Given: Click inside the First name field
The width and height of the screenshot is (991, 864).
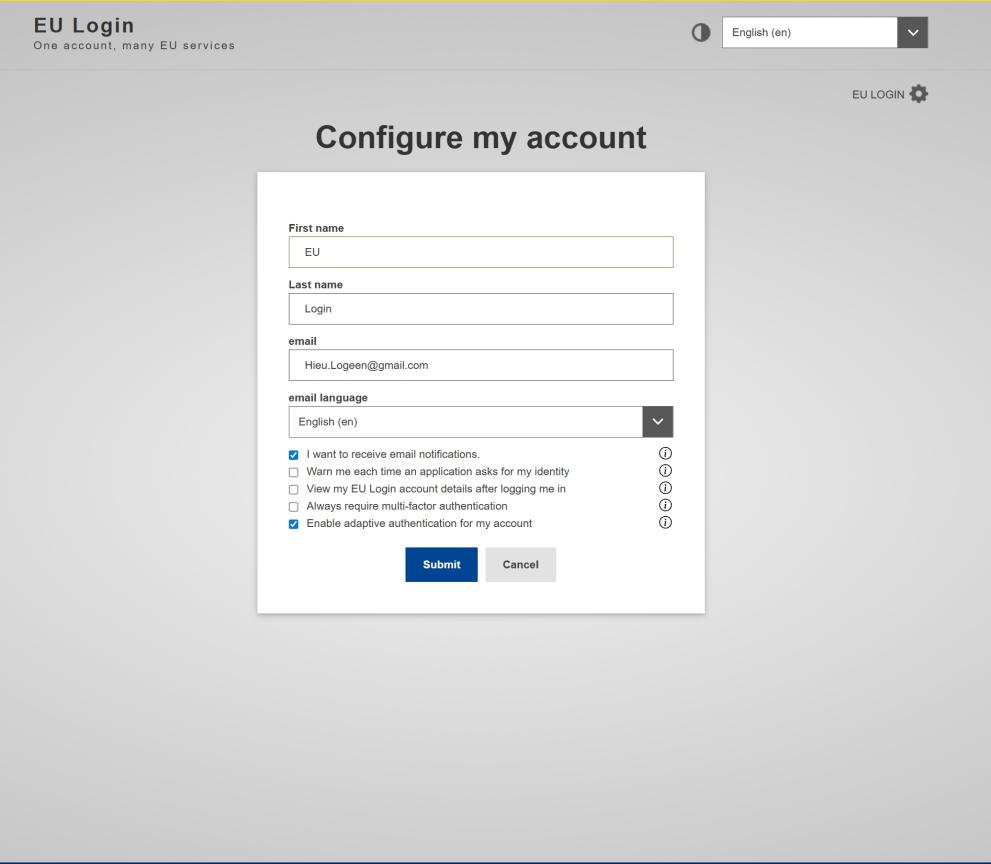Looking at the screenshot, I should click(x=480, y=253).
